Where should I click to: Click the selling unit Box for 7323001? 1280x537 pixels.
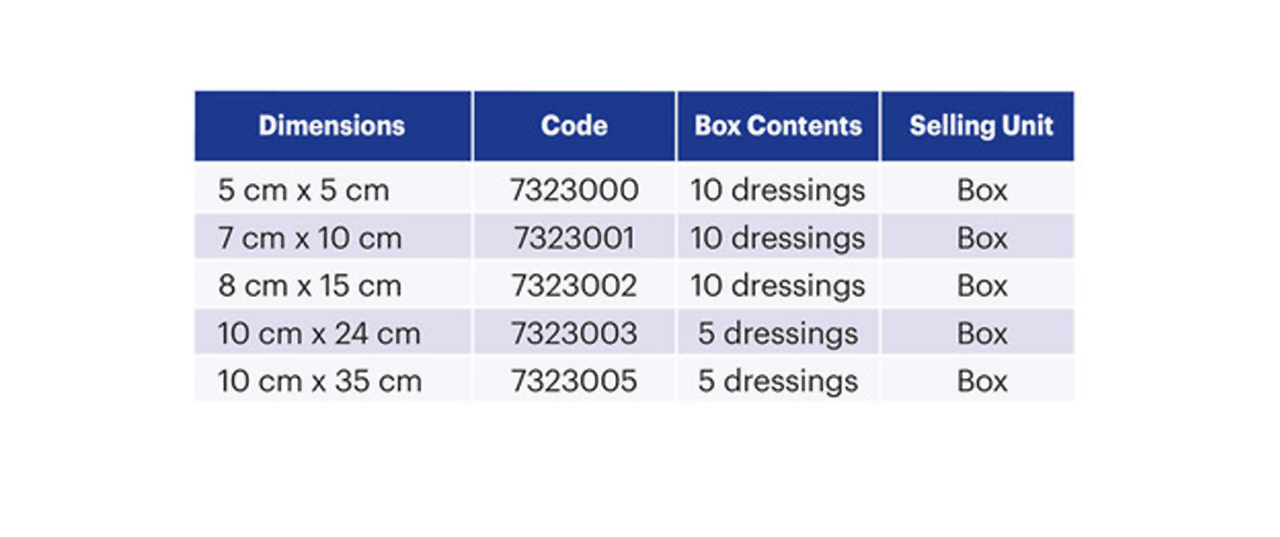point(982,238)
